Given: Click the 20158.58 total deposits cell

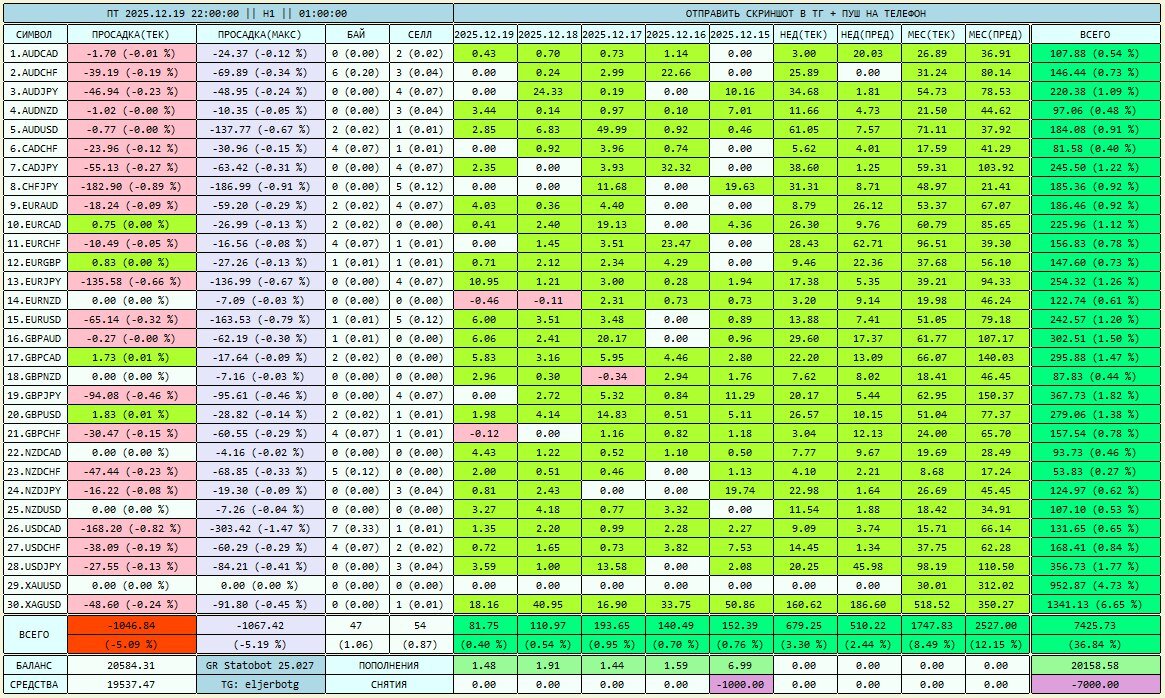Looking at the screenshot, I should [1095, 665].
